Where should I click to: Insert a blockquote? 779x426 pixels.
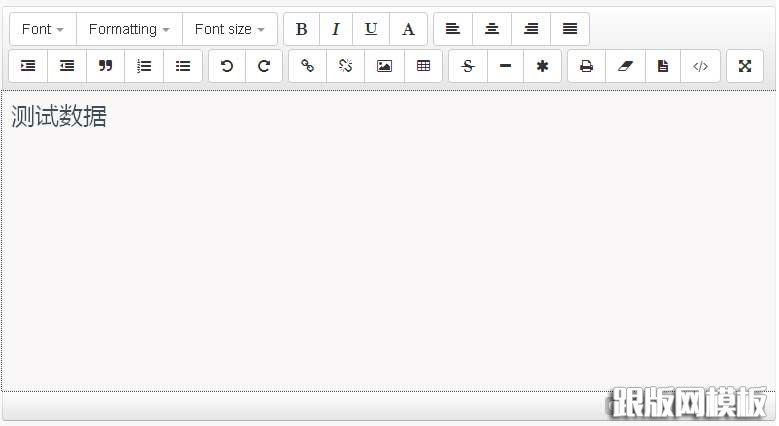[x=105, y=66]
